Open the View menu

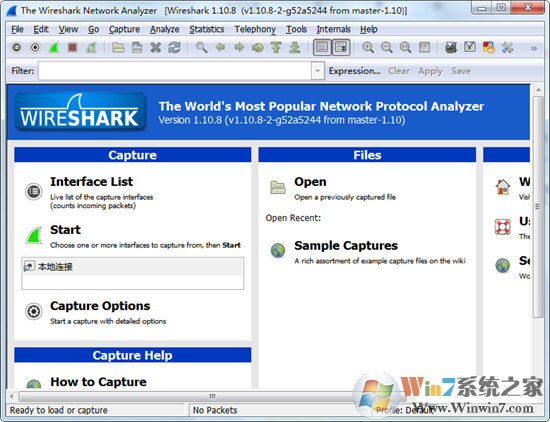coord(68,29)
